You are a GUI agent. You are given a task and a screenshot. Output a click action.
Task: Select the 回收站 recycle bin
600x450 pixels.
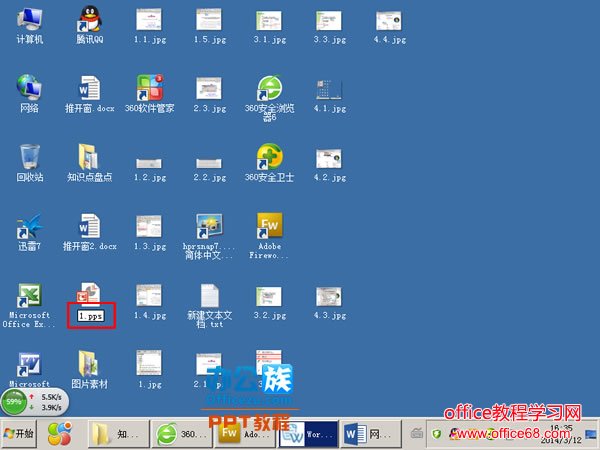[x=29, y=163]
